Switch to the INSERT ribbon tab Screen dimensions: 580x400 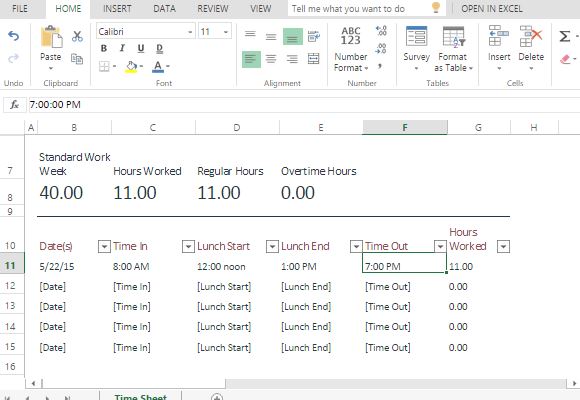[117, 9]
